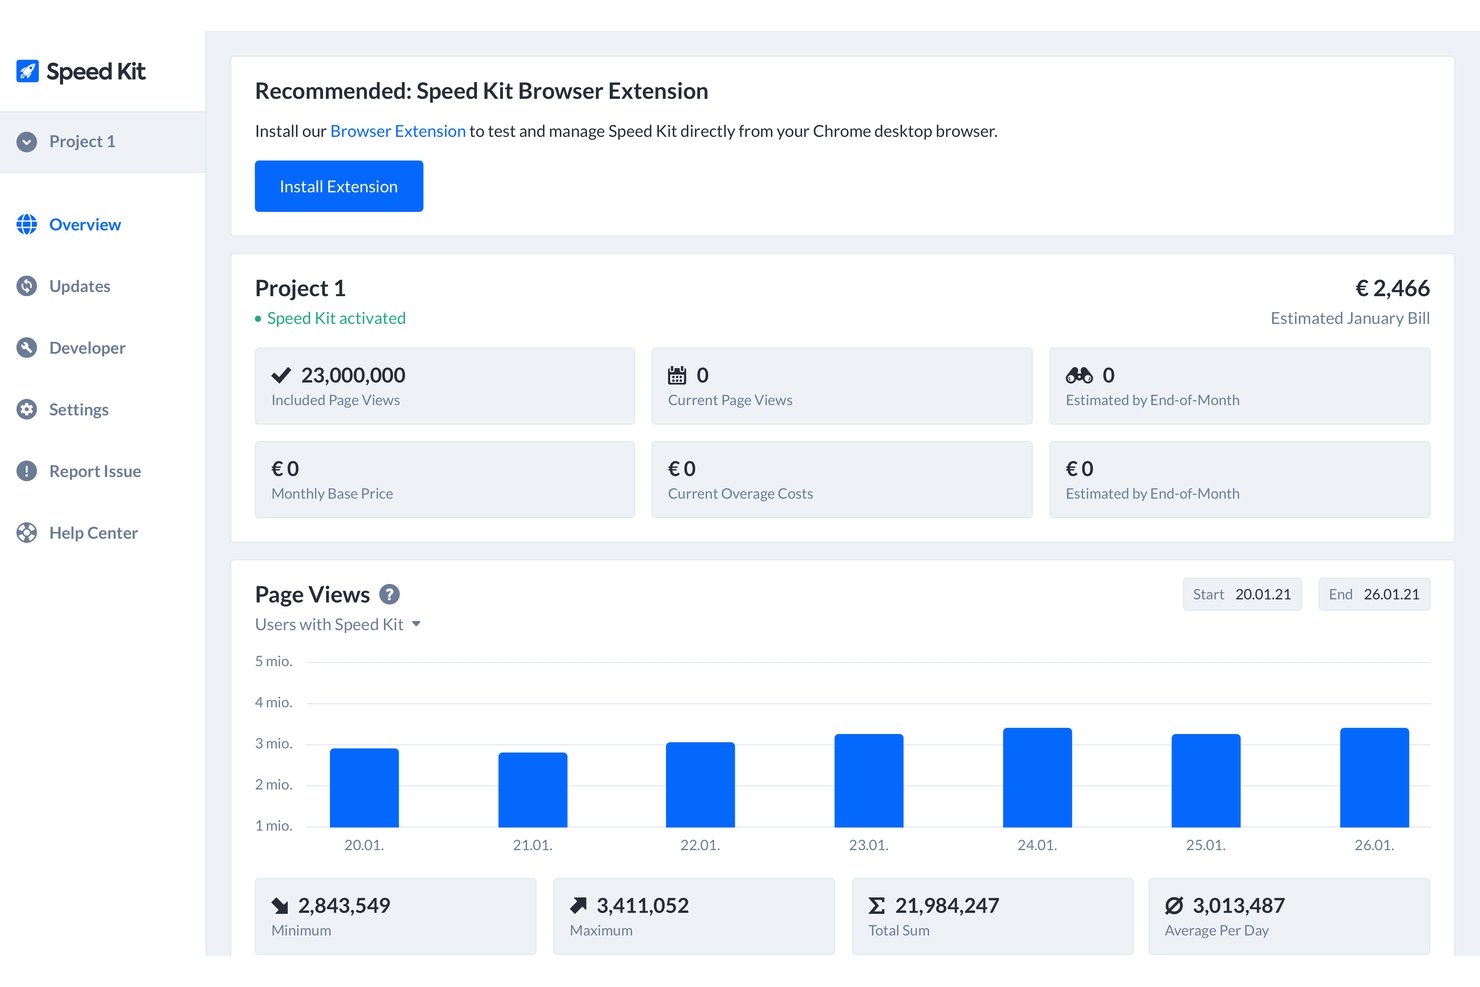Click the Monthly Base Price card
This screenshot has height=987, width=1480.
coord(445,480)
